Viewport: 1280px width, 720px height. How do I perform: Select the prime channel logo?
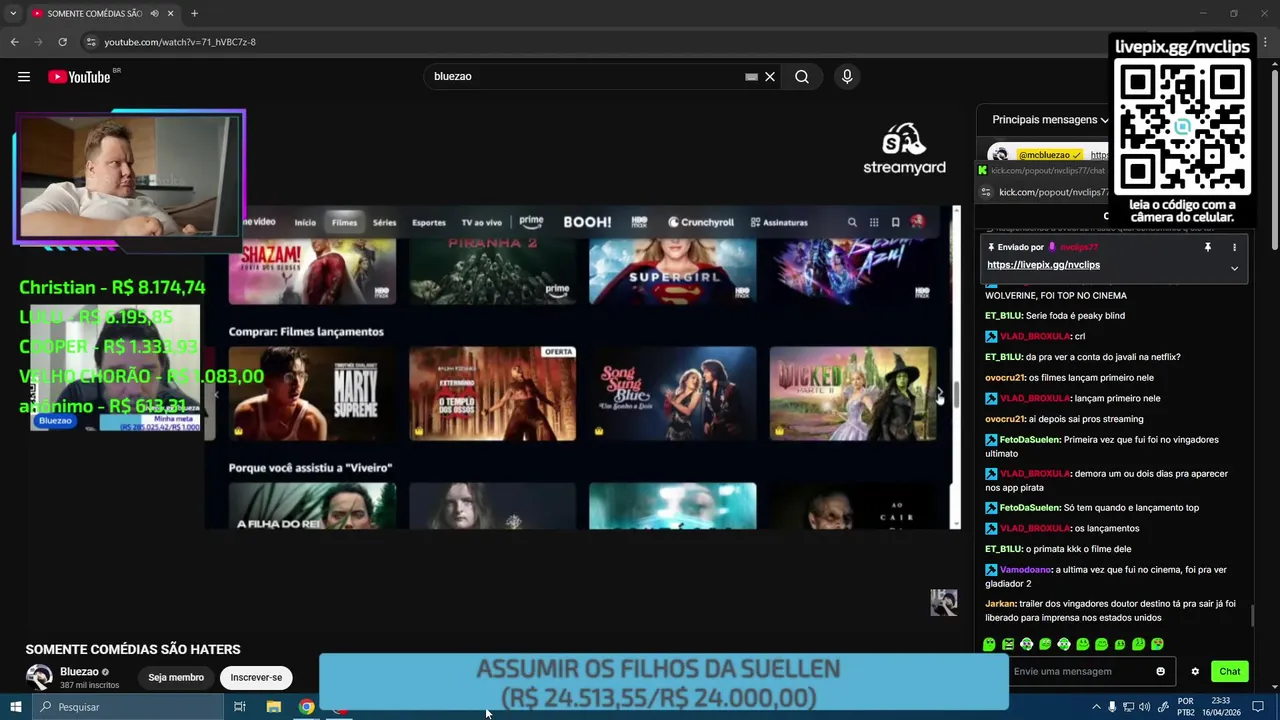[x=531, y=222]
